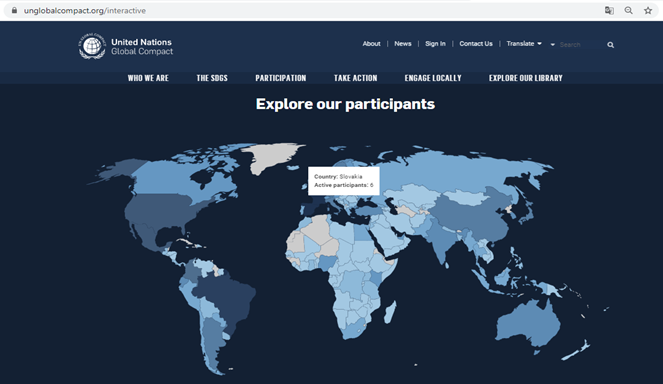Follow the About link

(x=371, y=44)
